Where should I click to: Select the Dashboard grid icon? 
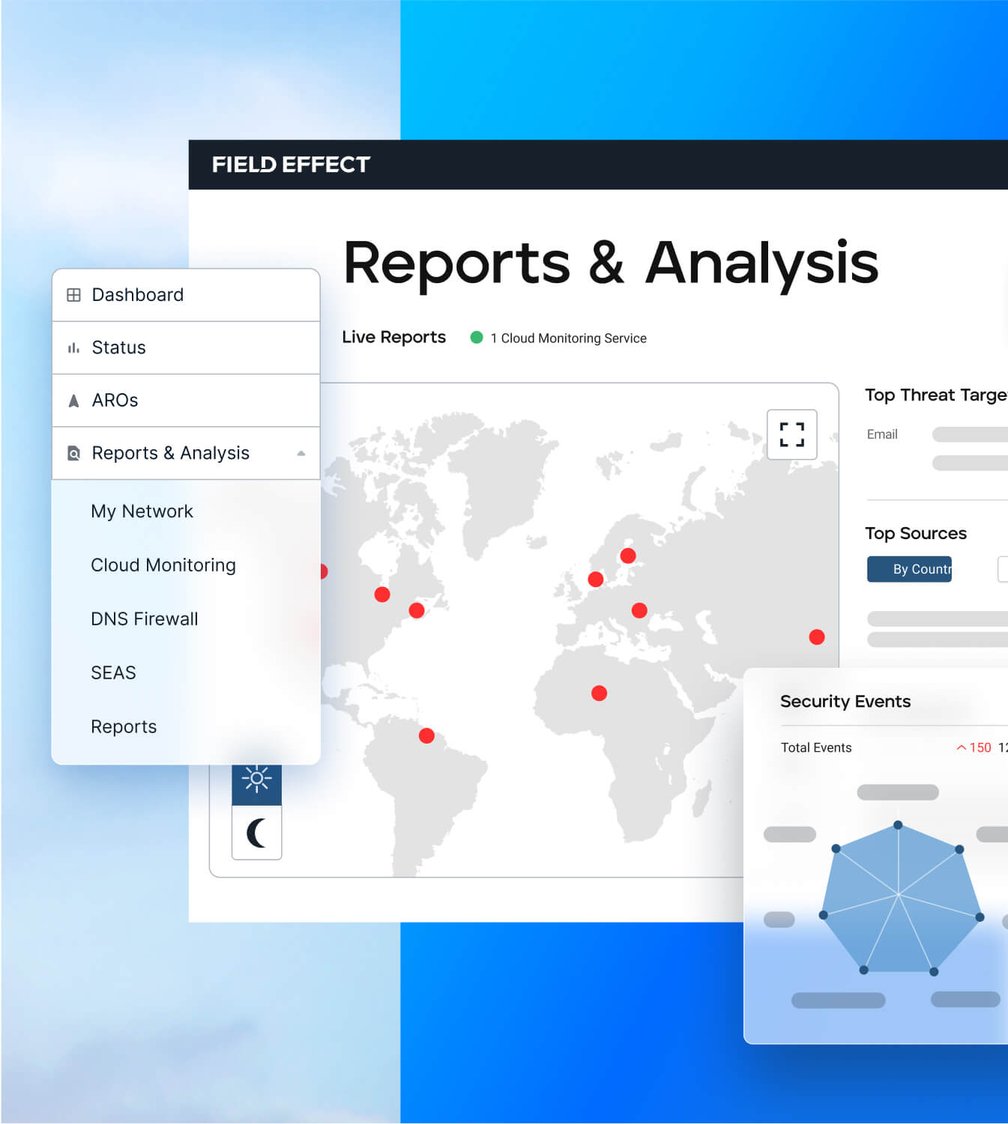(x=72, y=295)
